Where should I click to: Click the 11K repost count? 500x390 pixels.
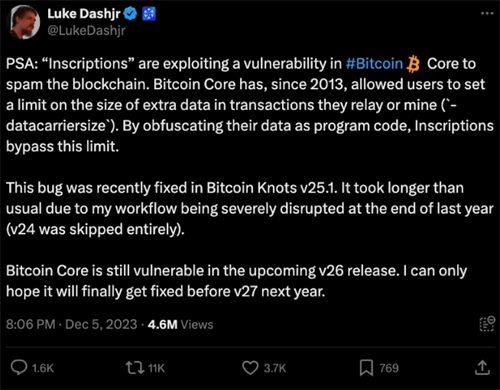coord(156,368)
